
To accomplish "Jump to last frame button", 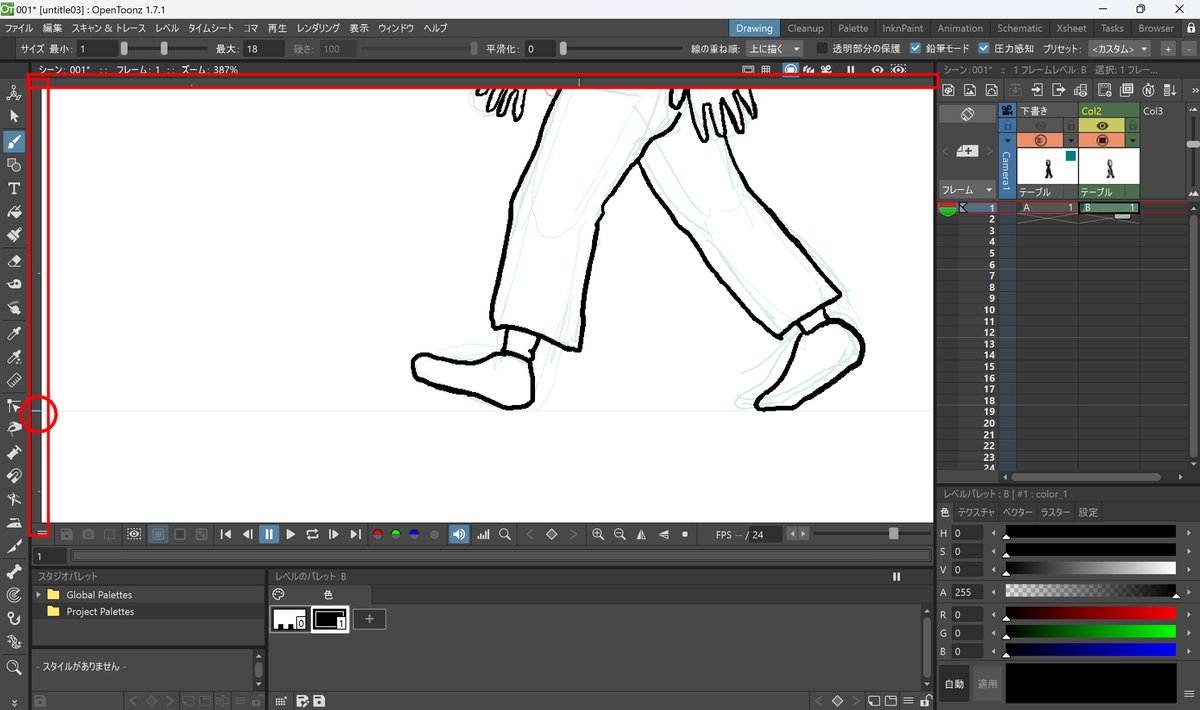I will pos(355,535).
